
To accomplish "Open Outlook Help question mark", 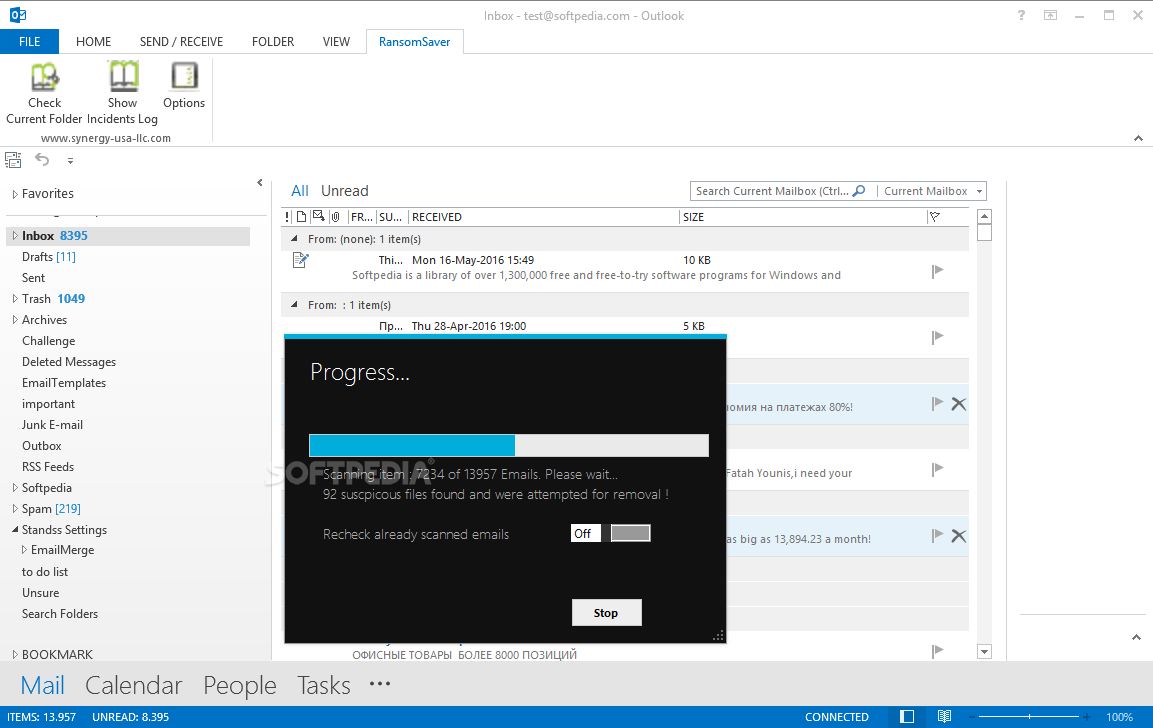I will tap(1021, 15).
